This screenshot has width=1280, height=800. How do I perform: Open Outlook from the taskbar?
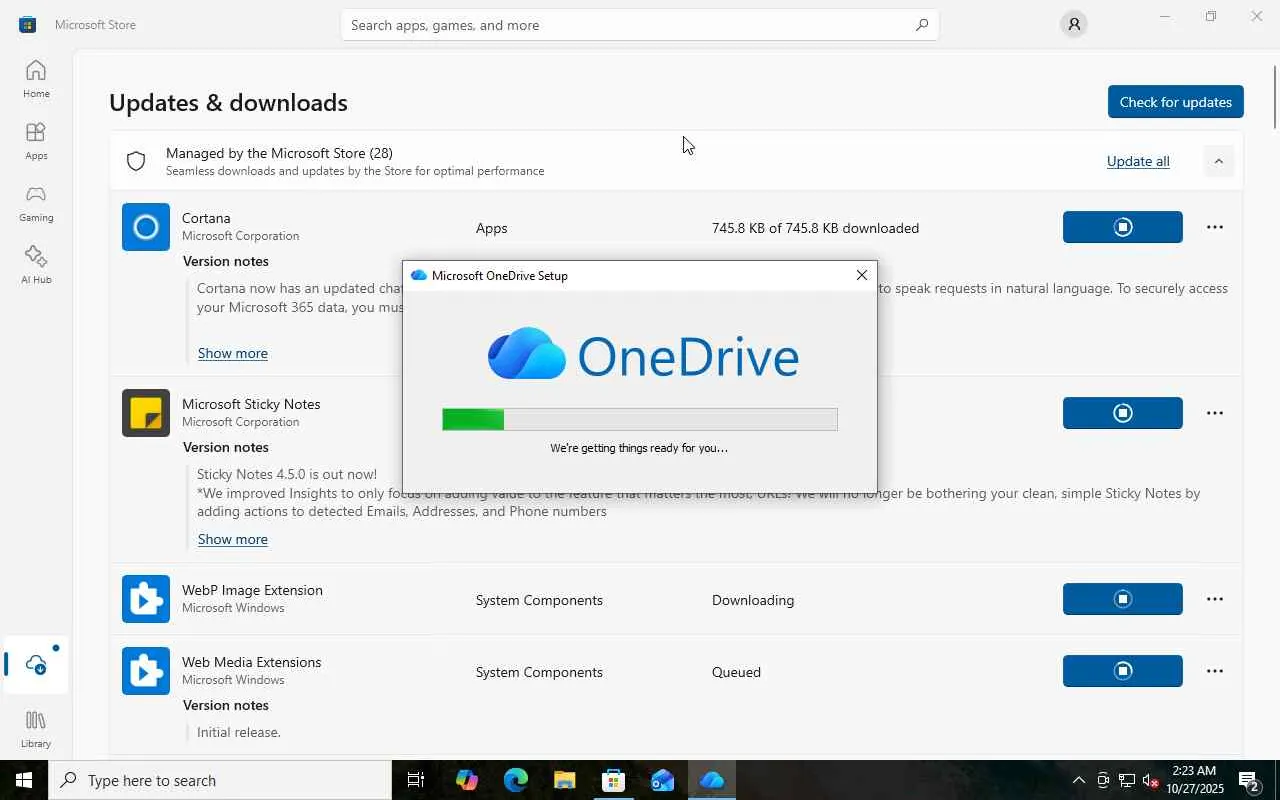(662, 780)
